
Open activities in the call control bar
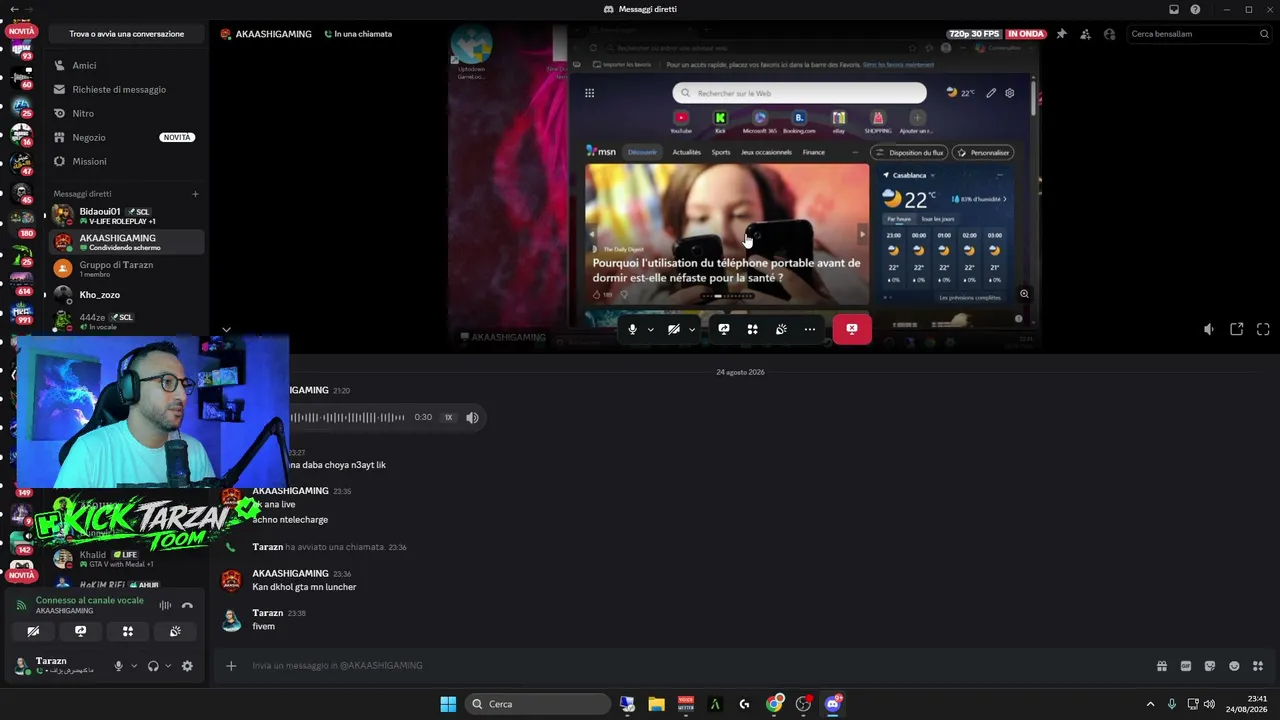752,329
